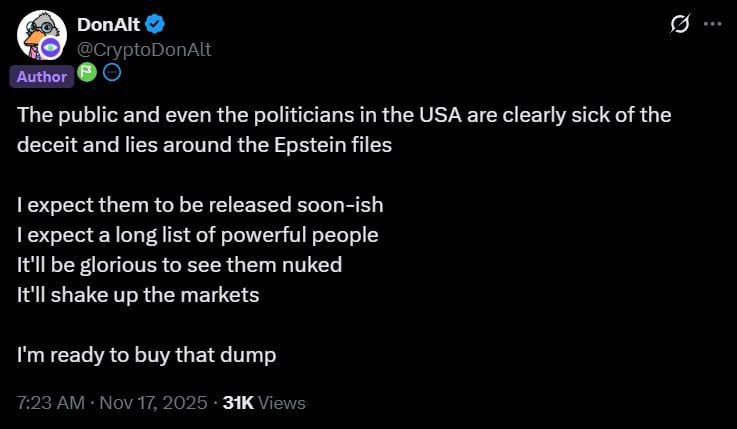Image resolution: width=737 pixels, height=429 pixels.
Task: Open the three-dot More options menu
Action: (x=711, y=25)
